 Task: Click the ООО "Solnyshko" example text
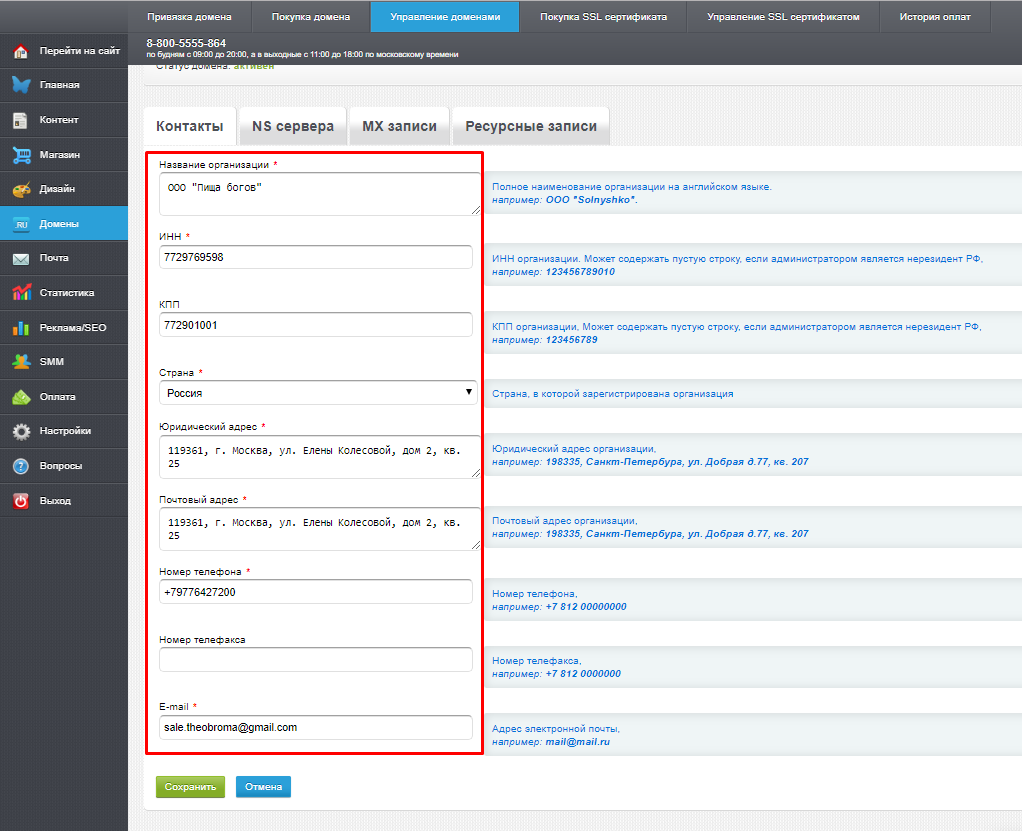590,199
